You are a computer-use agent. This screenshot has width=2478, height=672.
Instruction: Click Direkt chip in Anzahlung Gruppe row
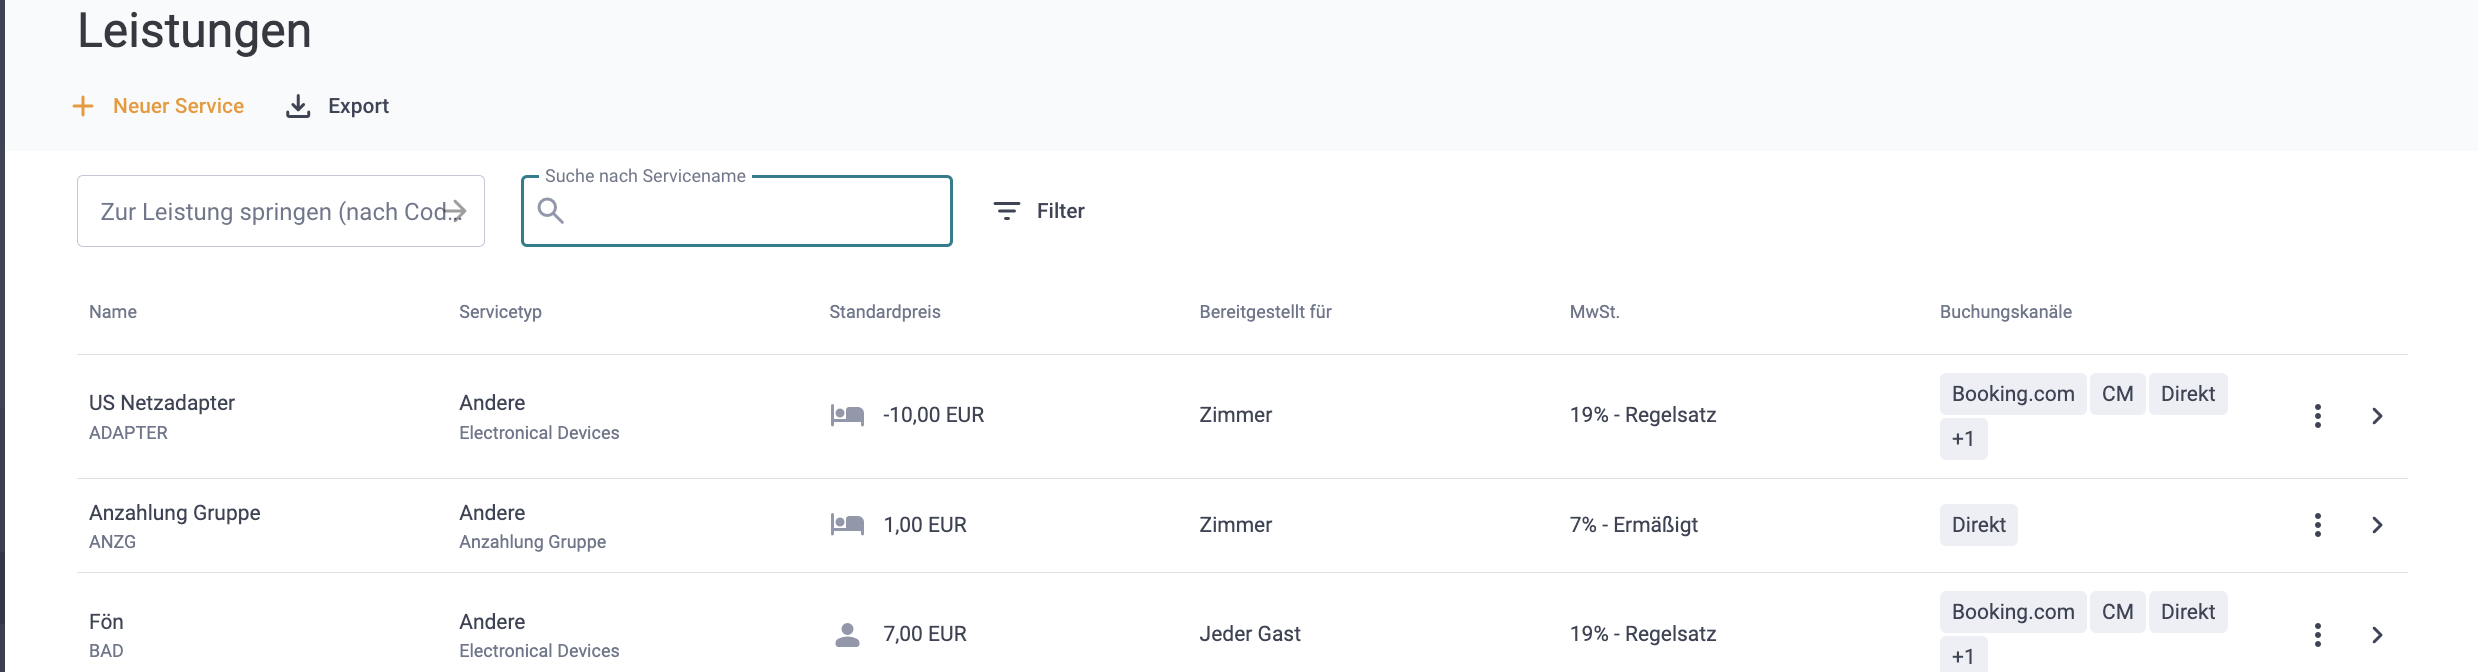(1978, 525)
